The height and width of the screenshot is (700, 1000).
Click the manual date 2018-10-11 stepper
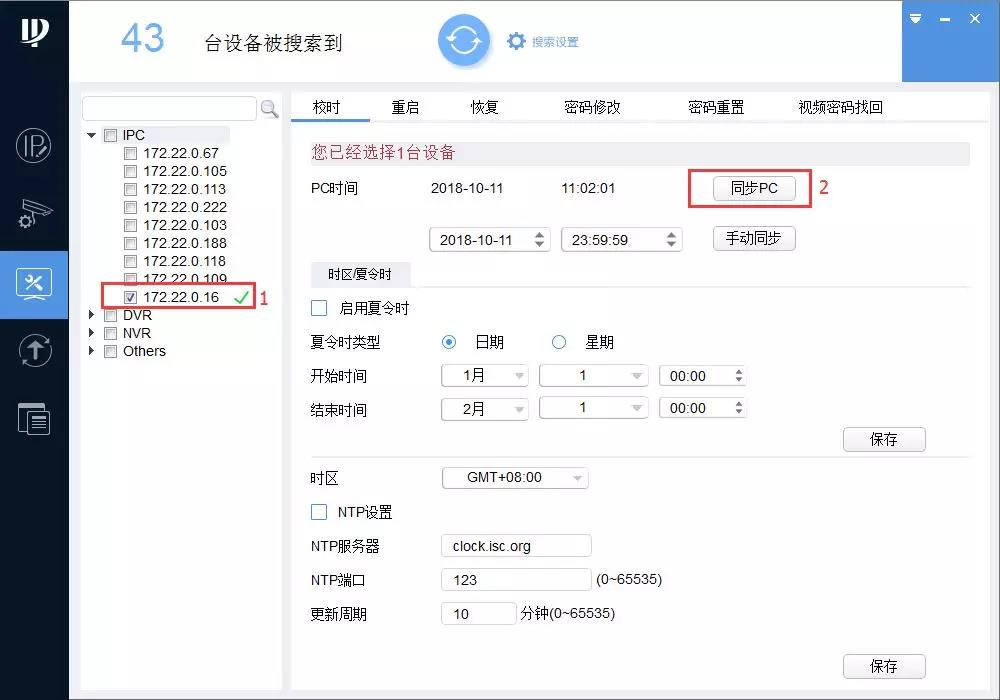click(x=540, y=240)
